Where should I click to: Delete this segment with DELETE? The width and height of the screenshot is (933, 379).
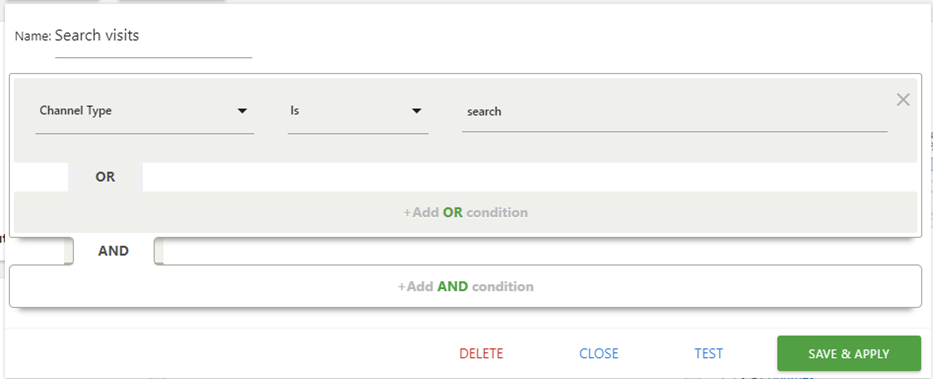tap(481, 353)
